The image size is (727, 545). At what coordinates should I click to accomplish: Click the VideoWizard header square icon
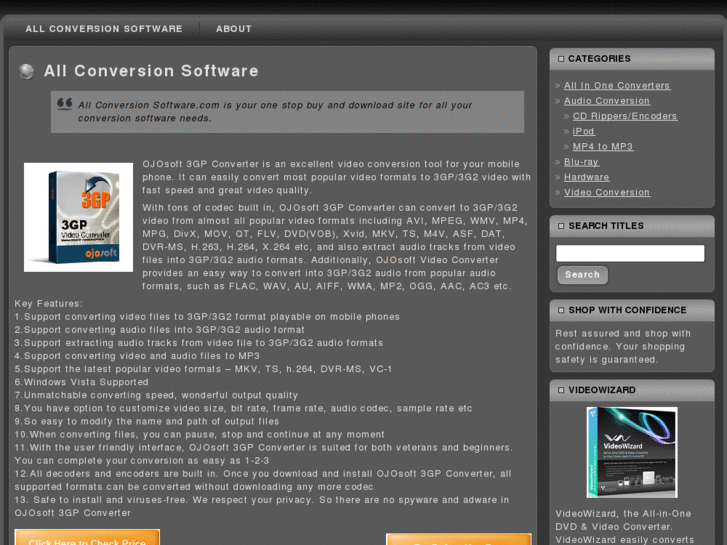(x=561, y=390)
